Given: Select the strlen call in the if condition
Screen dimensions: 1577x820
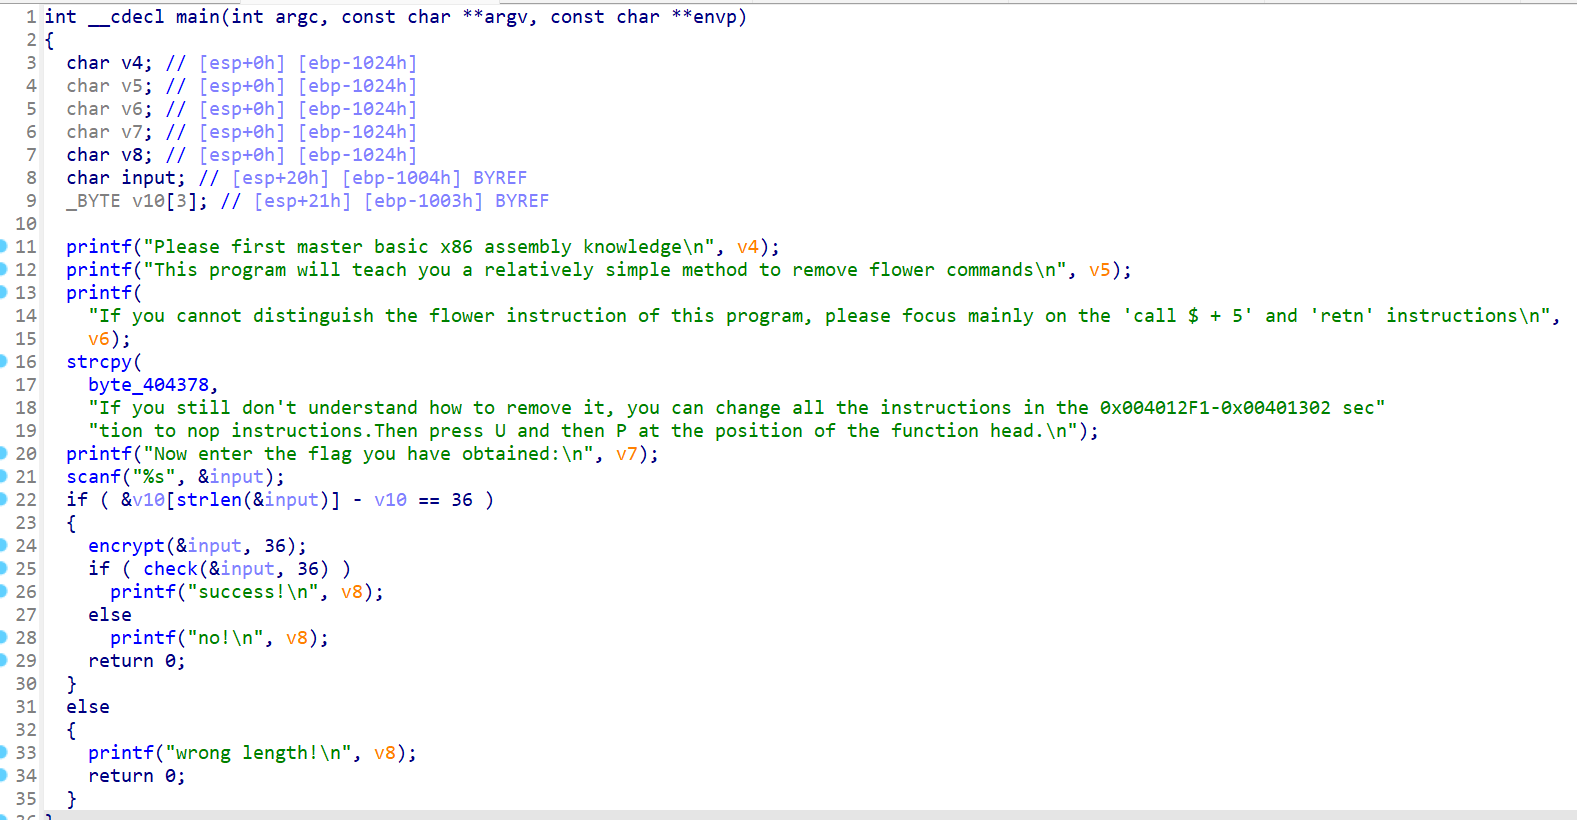Looking at the screenshot, I should (x=209, y=500).
